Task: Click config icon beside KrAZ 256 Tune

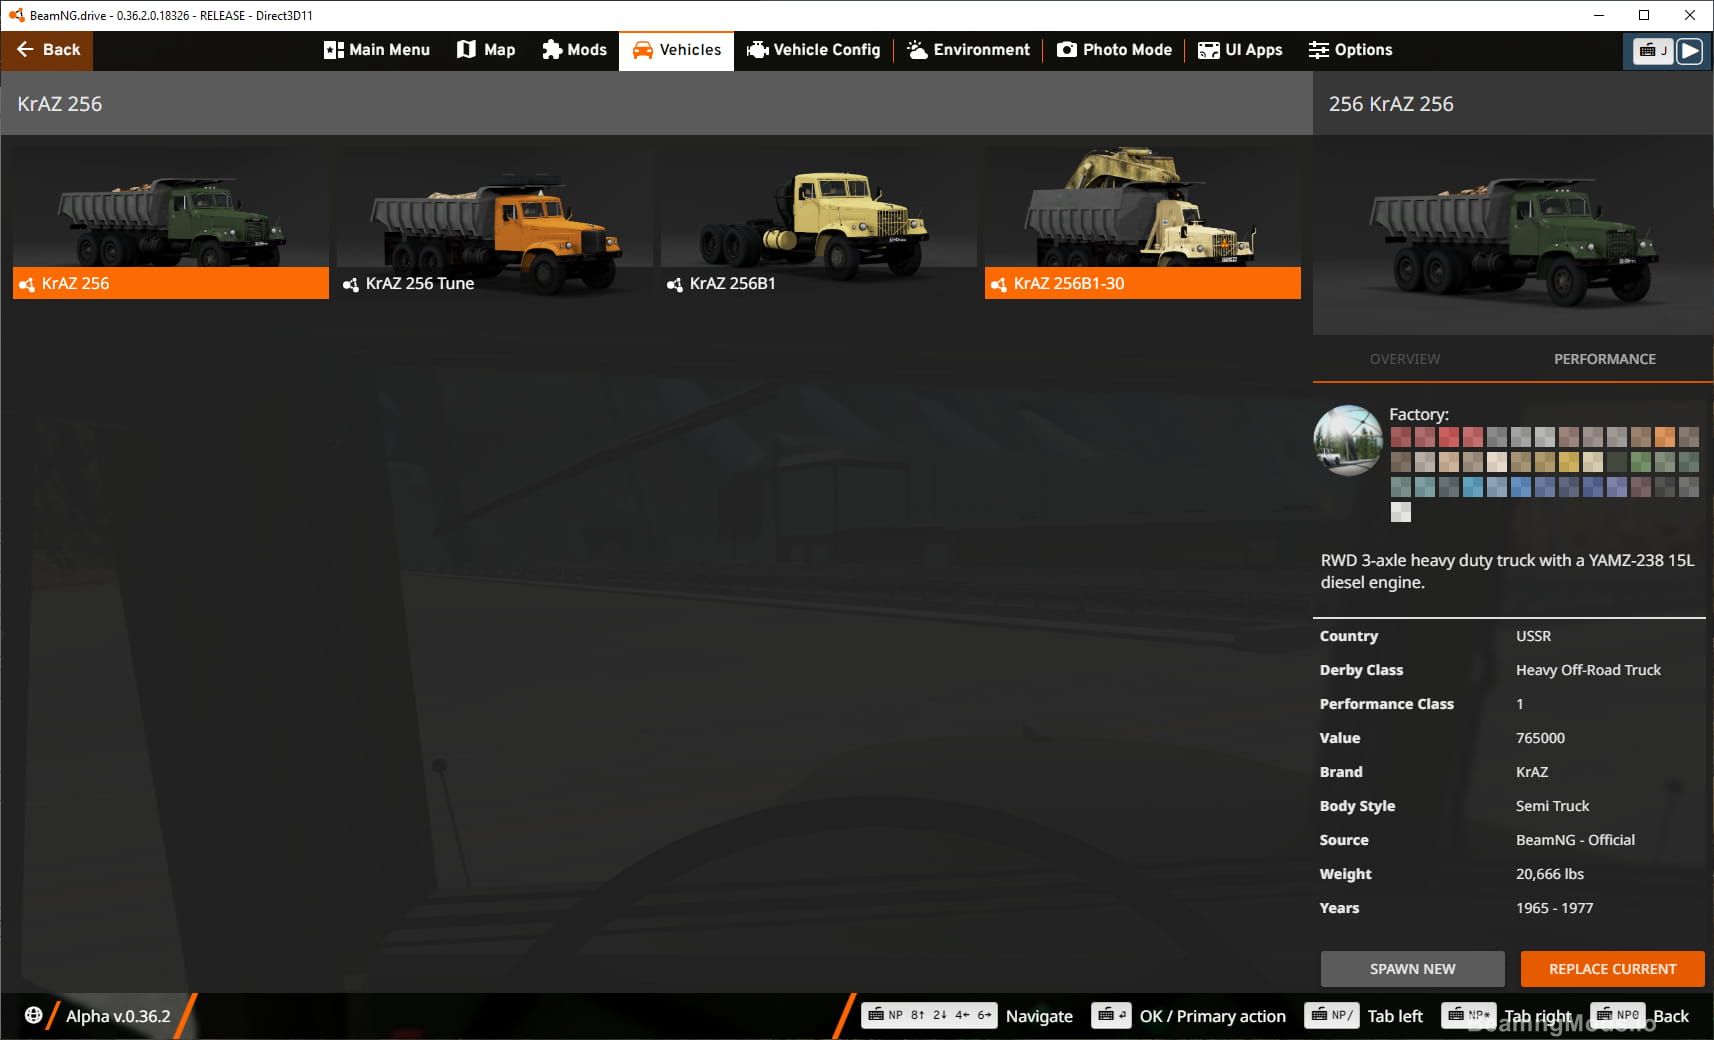Action: point(351,285)
